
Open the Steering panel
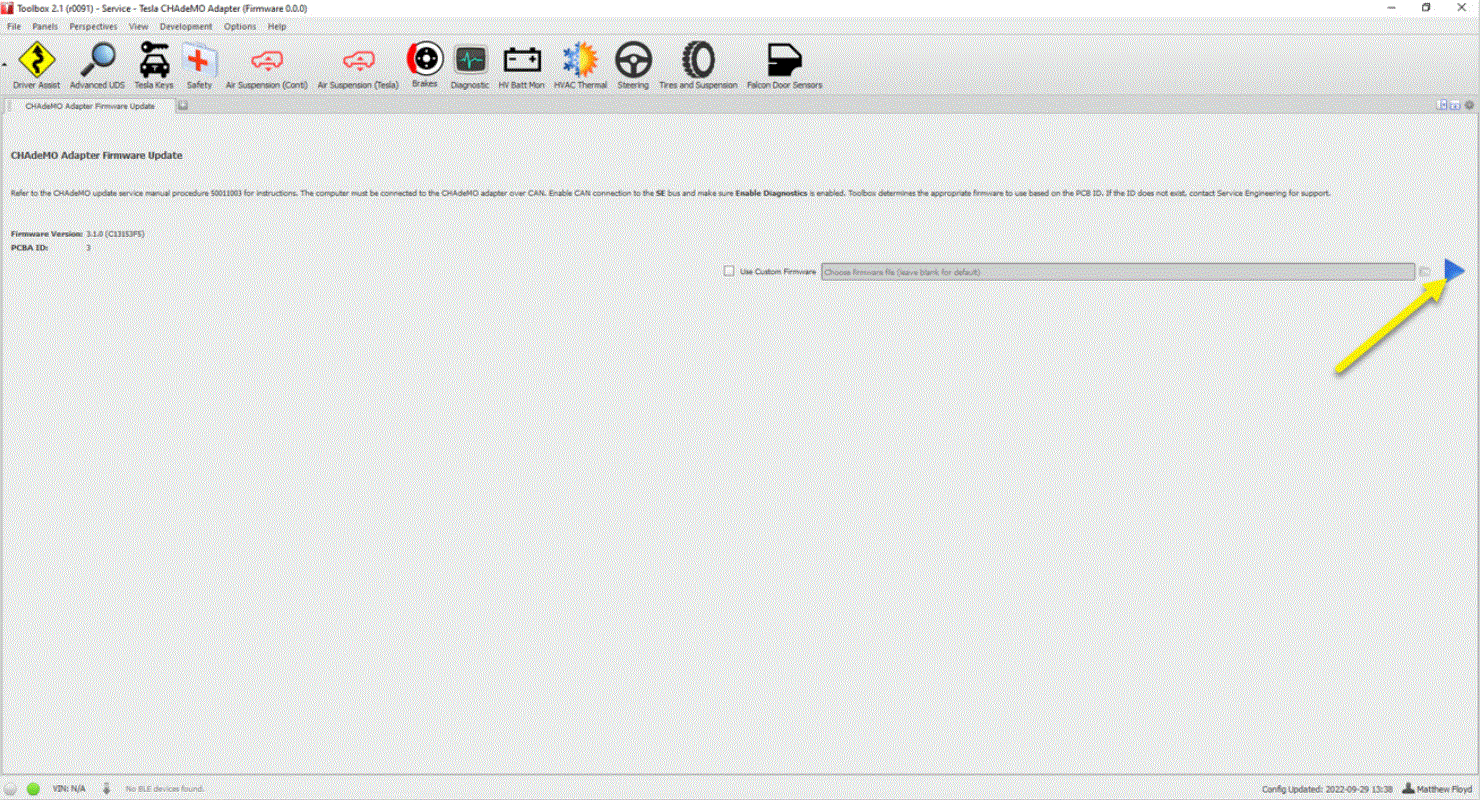pyautogui.click(x=633, y=67)
